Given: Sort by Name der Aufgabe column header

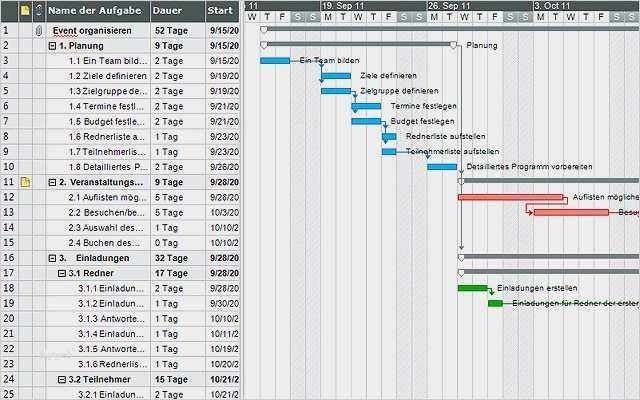Looking at the screenshot, I should [98, 11].
